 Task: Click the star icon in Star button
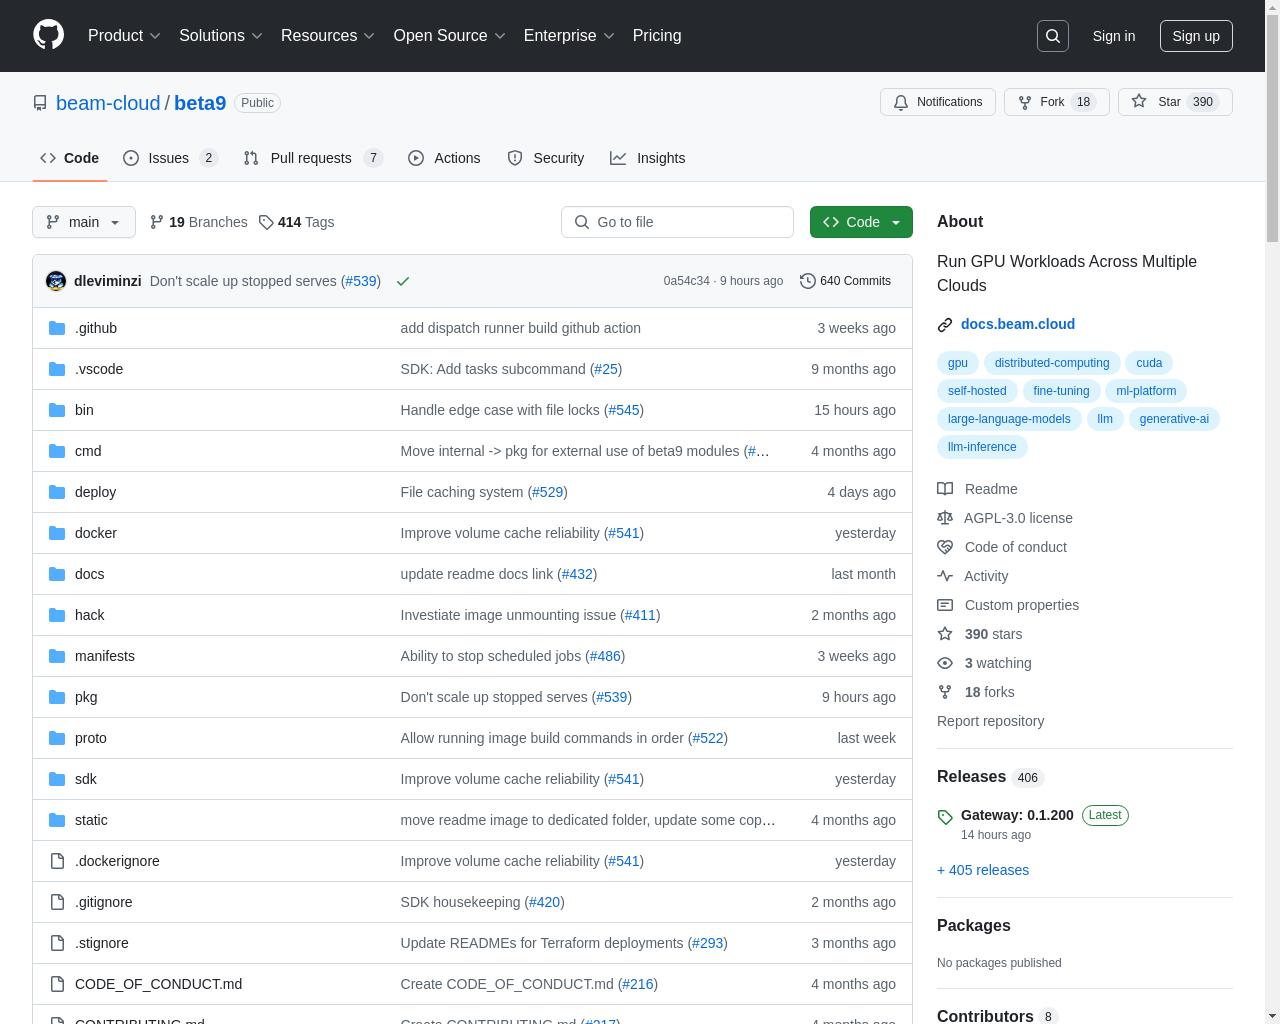[x=1139, y=102]
